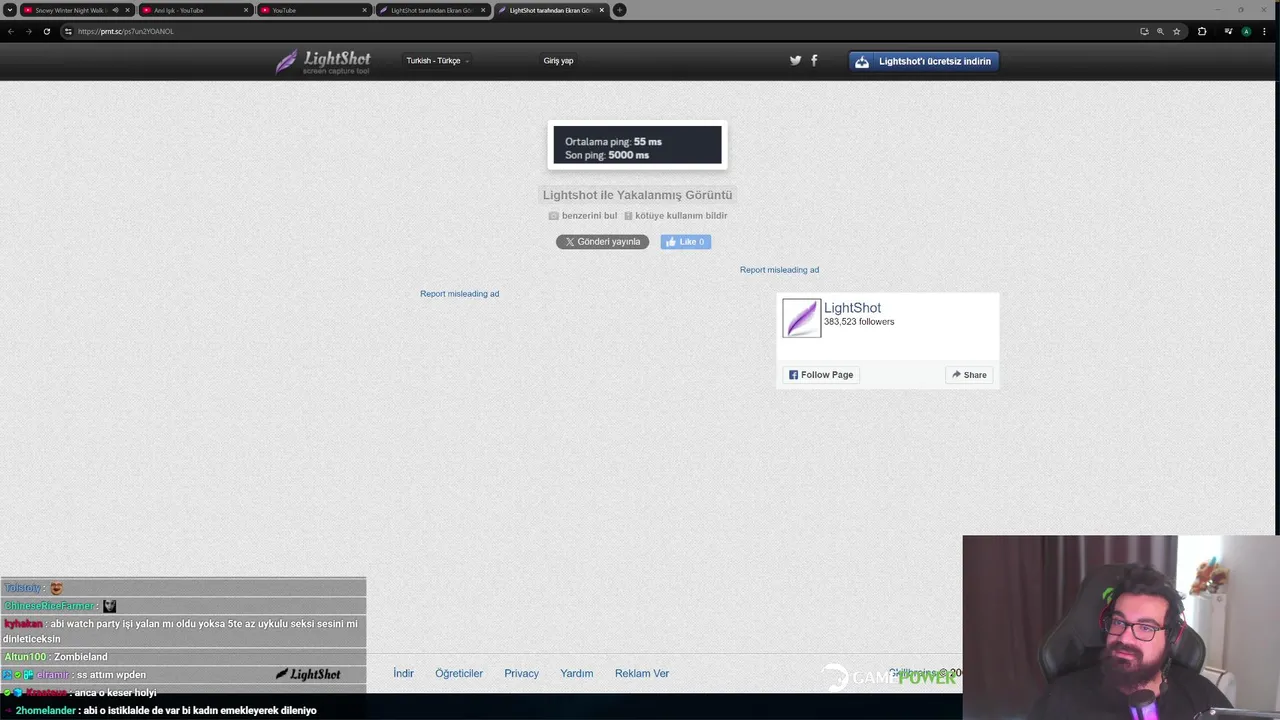Click Giriş yap to sign in

tap(558, 60)
